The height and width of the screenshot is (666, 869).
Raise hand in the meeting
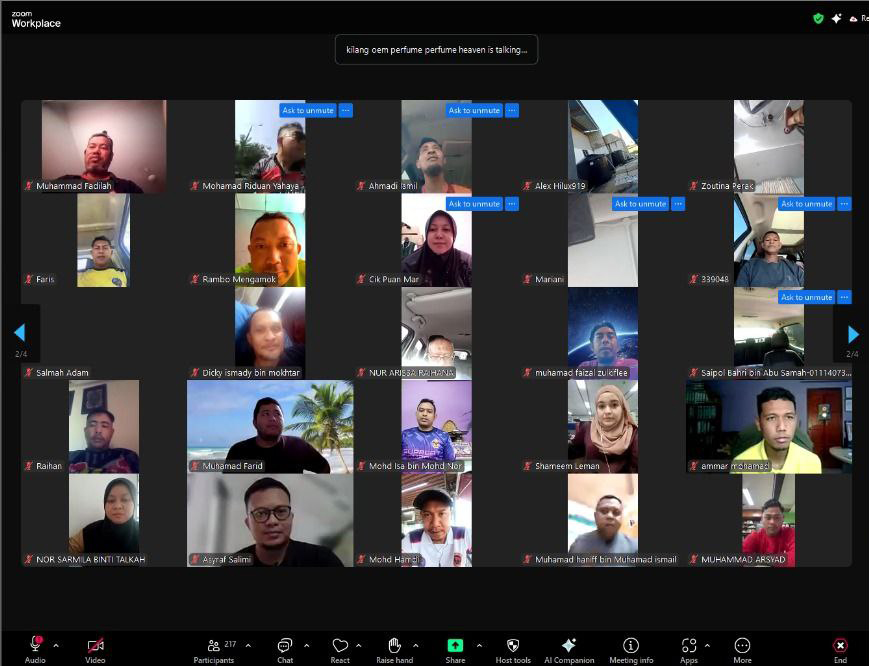[395, 647]
